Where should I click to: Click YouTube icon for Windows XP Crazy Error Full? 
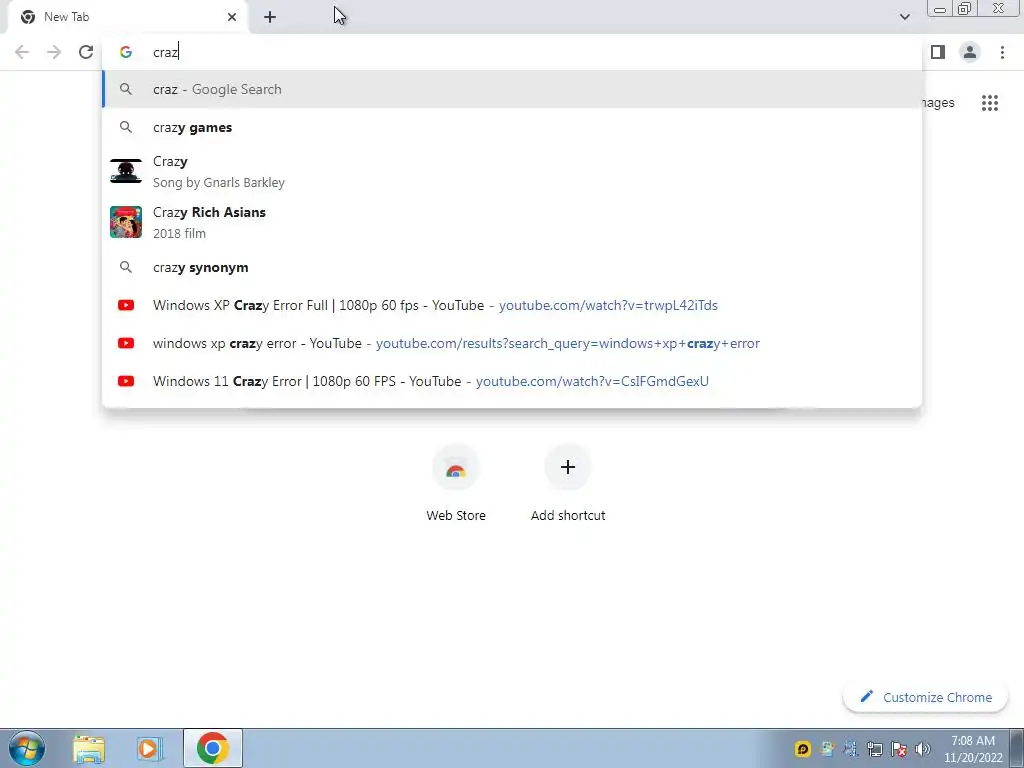(x=126, y=305)
